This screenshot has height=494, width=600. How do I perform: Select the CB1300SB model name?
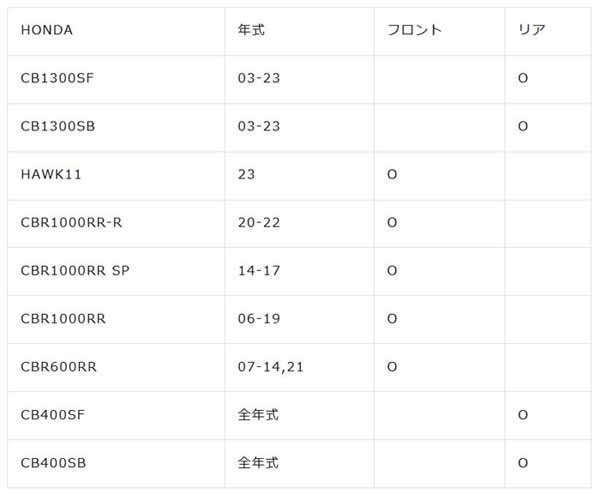(57, 126)
